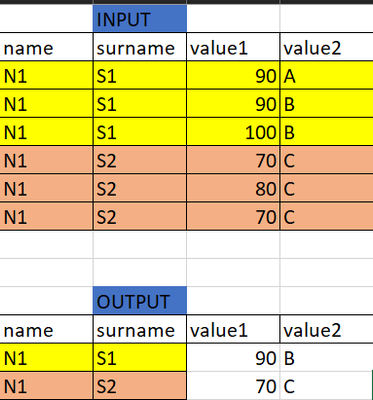Image resolution: width=373 pixels, height=400 pixels.
Task: Click the input table value1 header cell
Action: [233, 47]
